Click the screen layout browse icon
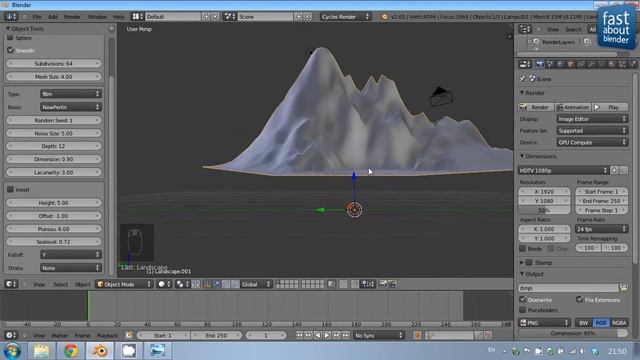 coord(137,17)
